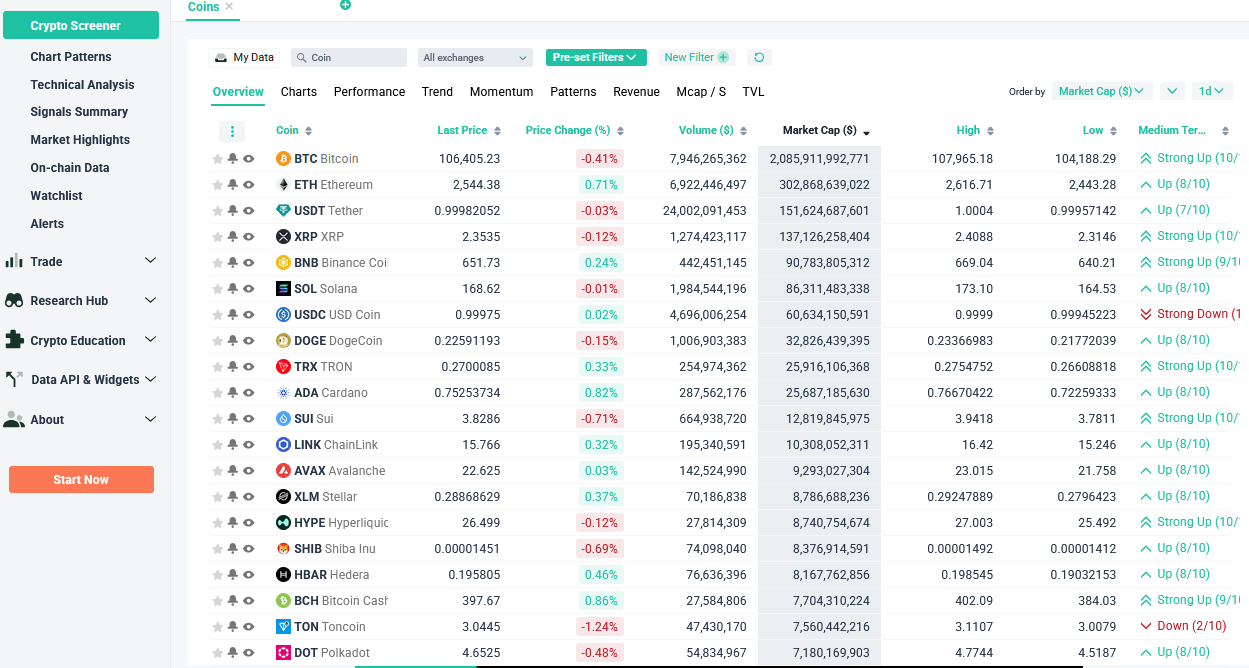The width and height of the screenshot is (1249, 668).
Task: Open the Mcap / S tab
Action: click(x=701, y=92)
